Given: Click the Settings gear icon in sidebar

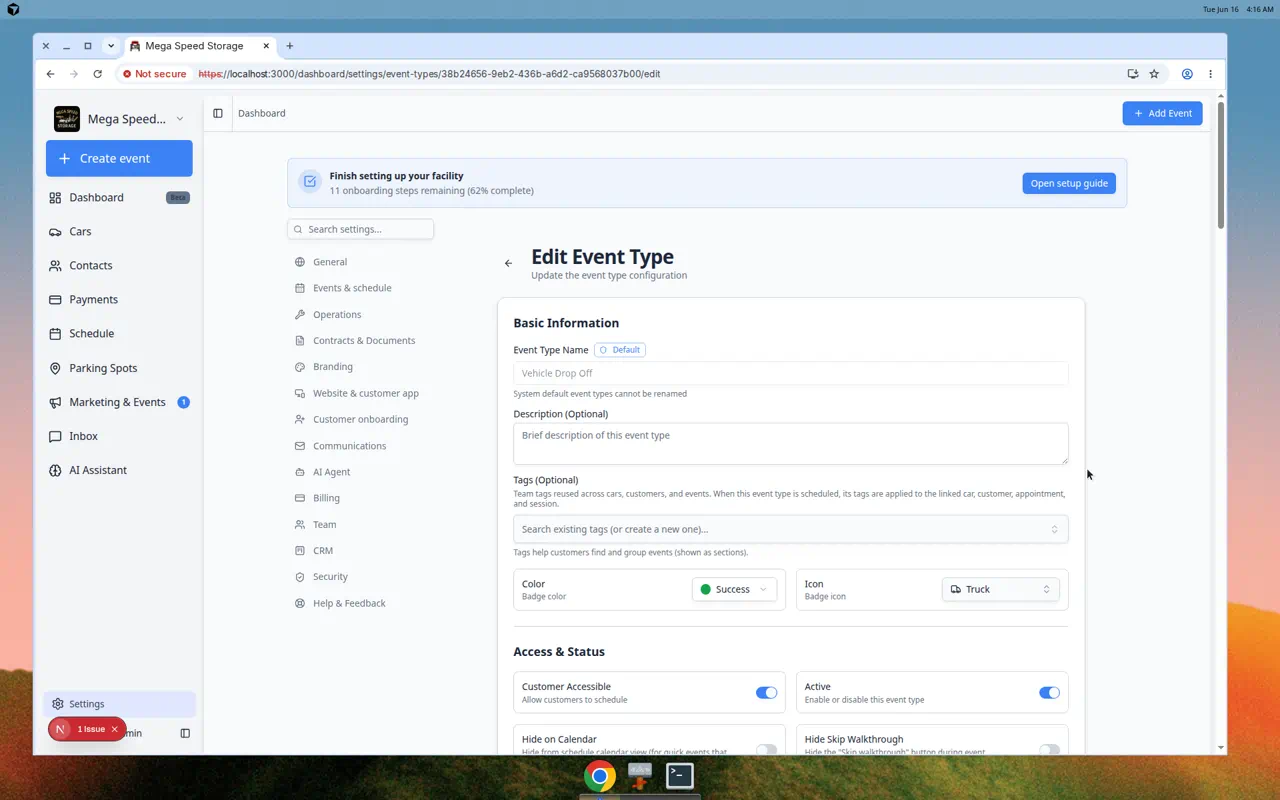Looking at the screenshot, I should (58, 704).
